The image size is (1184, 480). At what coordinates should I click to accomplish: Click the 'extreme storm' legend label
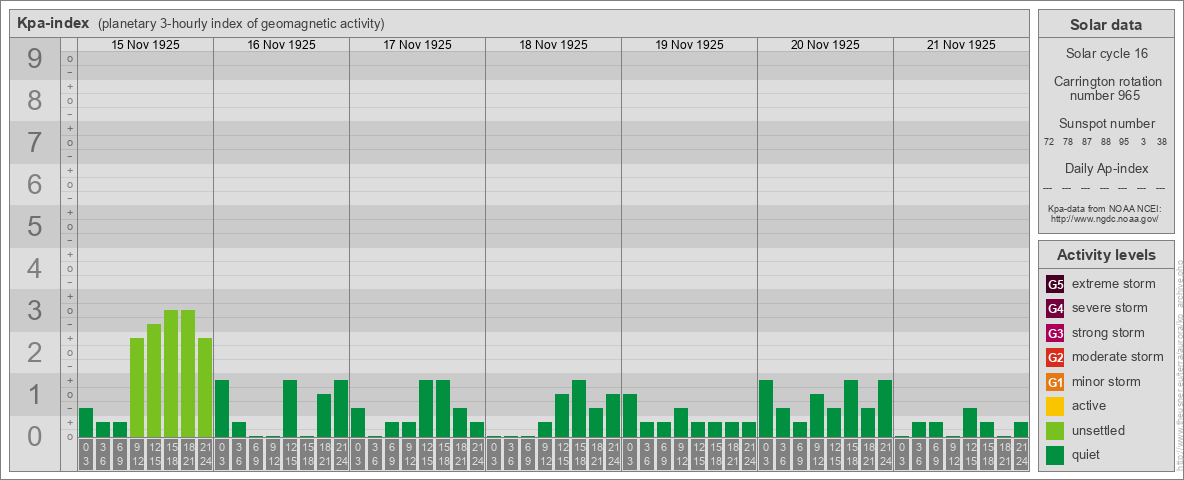click(x=1113, y=284)
